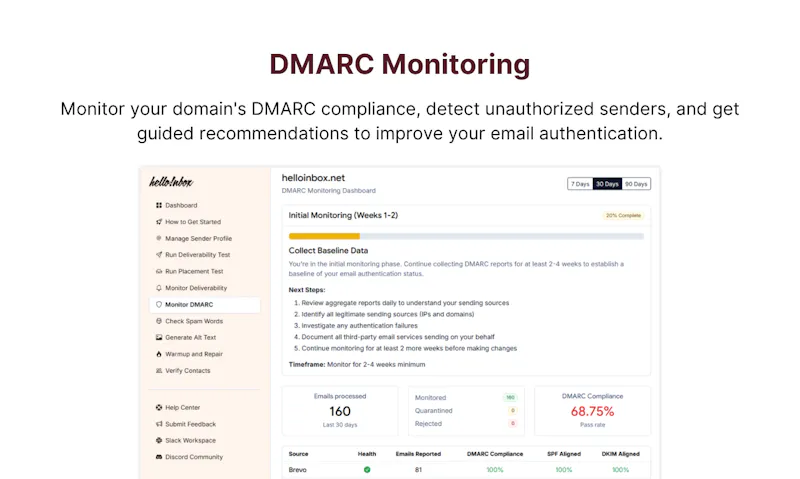Click the Slack Workspace icon
This screenshot has width=800, height=479.
click(x=159, y=440)
